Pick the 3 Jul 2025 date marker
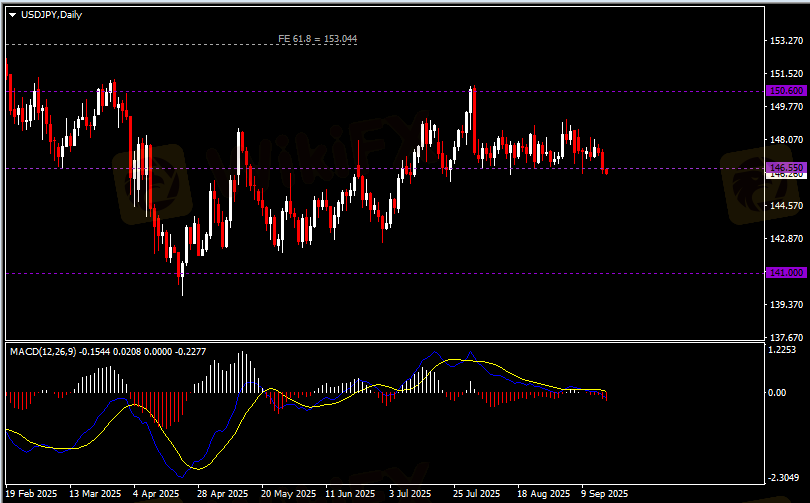This screenshot has height=503, width=810. pyautogui.click(x=411, y=494)
